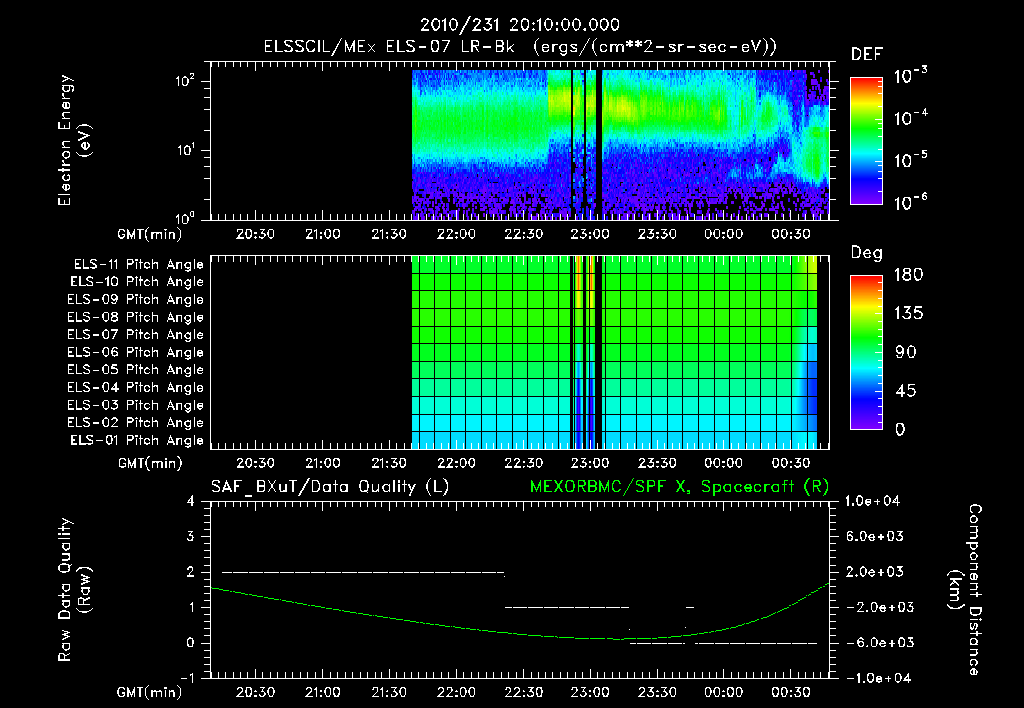Select the ELS-11 Pitch Angle label
Screen dimensions: 1024x708
(138, 265)
